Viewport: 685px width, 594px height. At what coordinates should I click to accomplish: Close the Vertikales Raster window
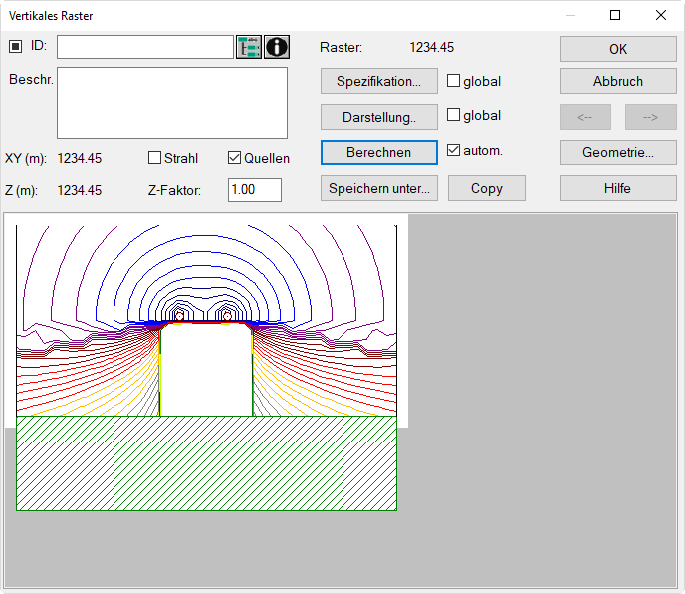[661, 15]
